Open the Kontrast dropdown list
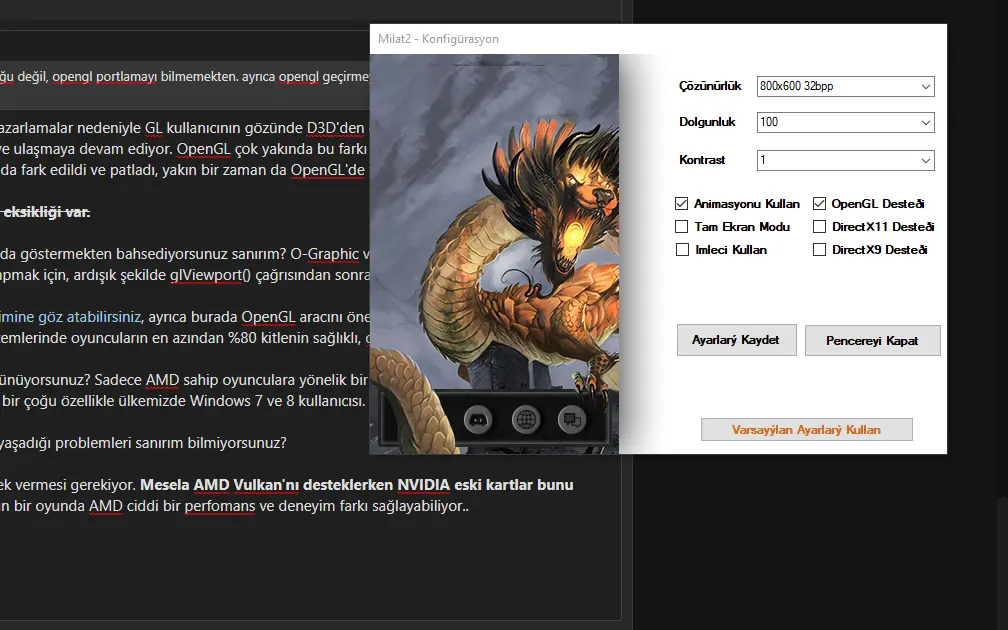The height and width of the screenshot is (630, 1008). tap(845, 160)
